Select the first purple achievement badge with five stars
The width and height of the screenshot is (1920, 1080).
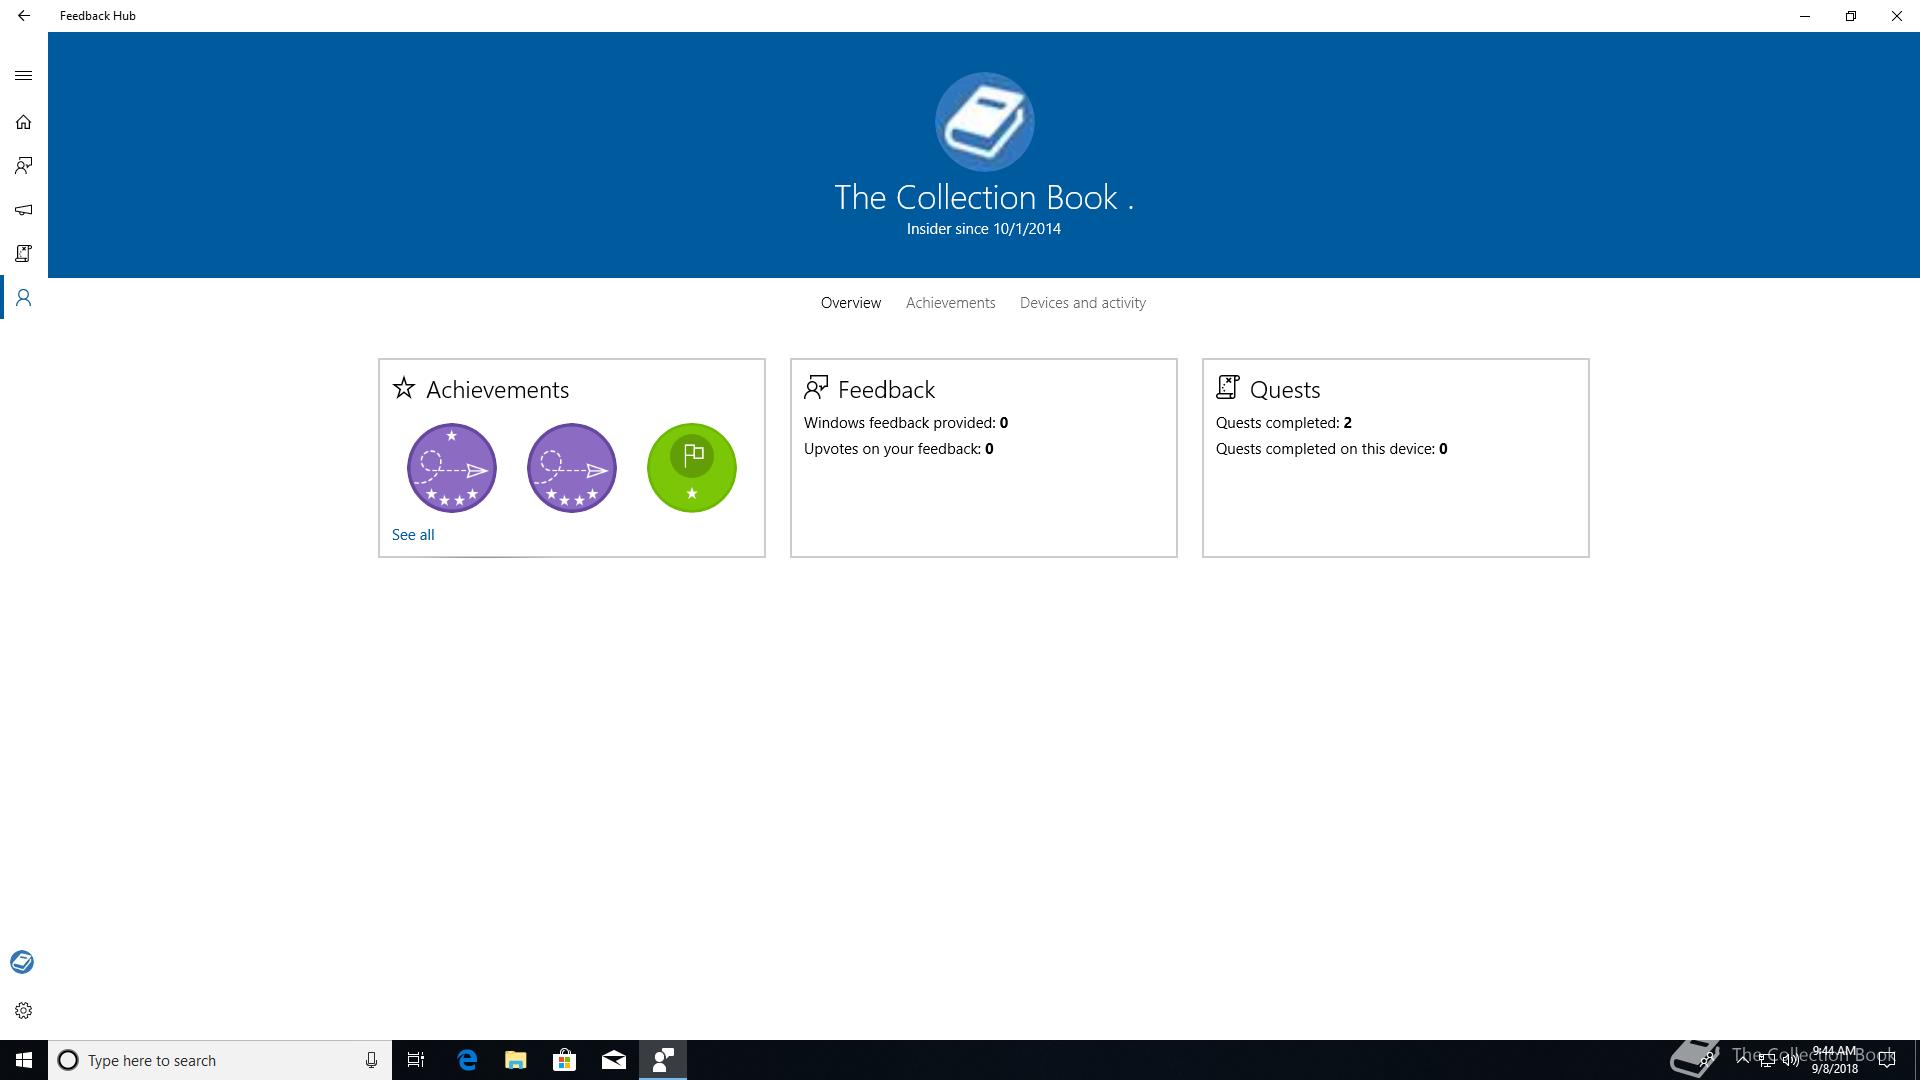point(452,468)
